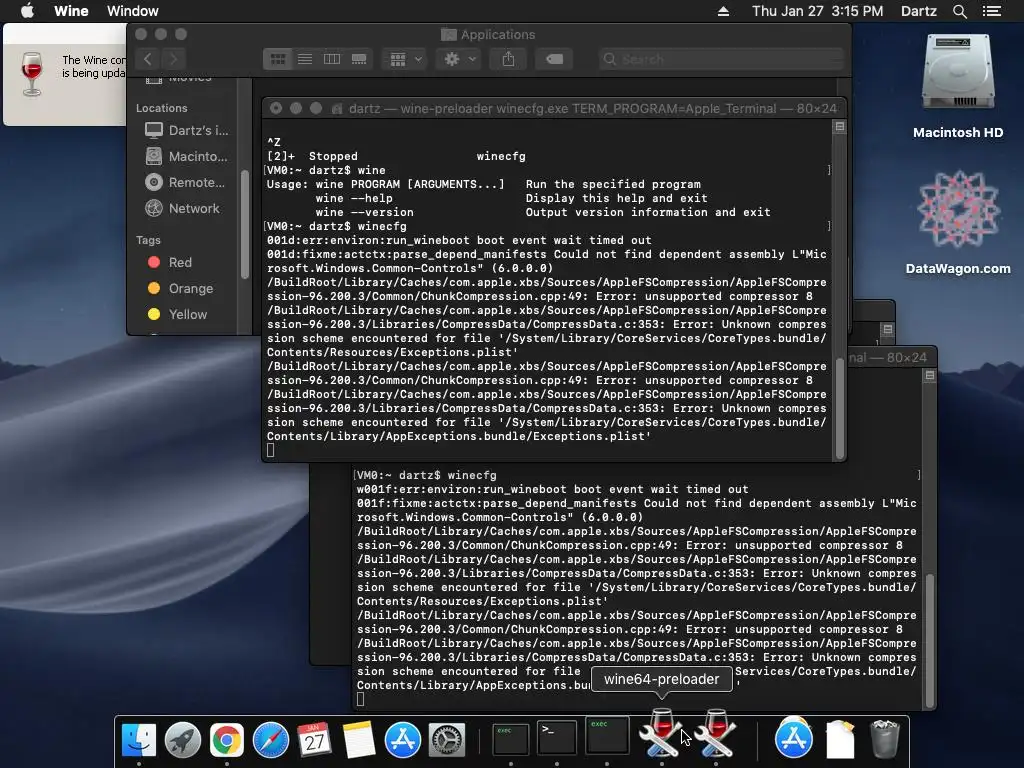Select Macintosh HD in Finder sidebar
Screen dimensions: 1024x768
tap(187, 157)
